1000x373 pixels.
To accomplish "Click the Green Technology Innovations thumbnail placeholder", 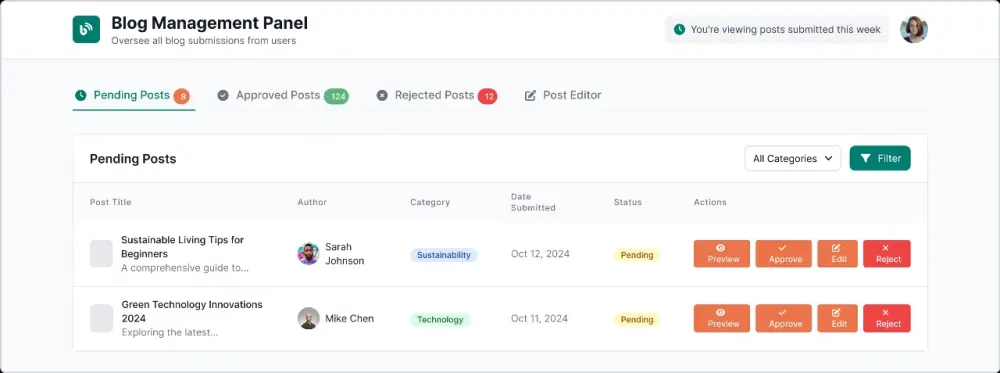I will (101, 318).
